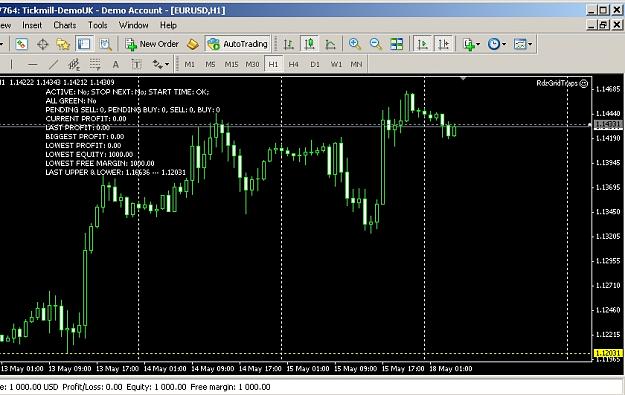Select the H1 timeframe
This screenshot has height=395, width=625.
coord(273,64)
